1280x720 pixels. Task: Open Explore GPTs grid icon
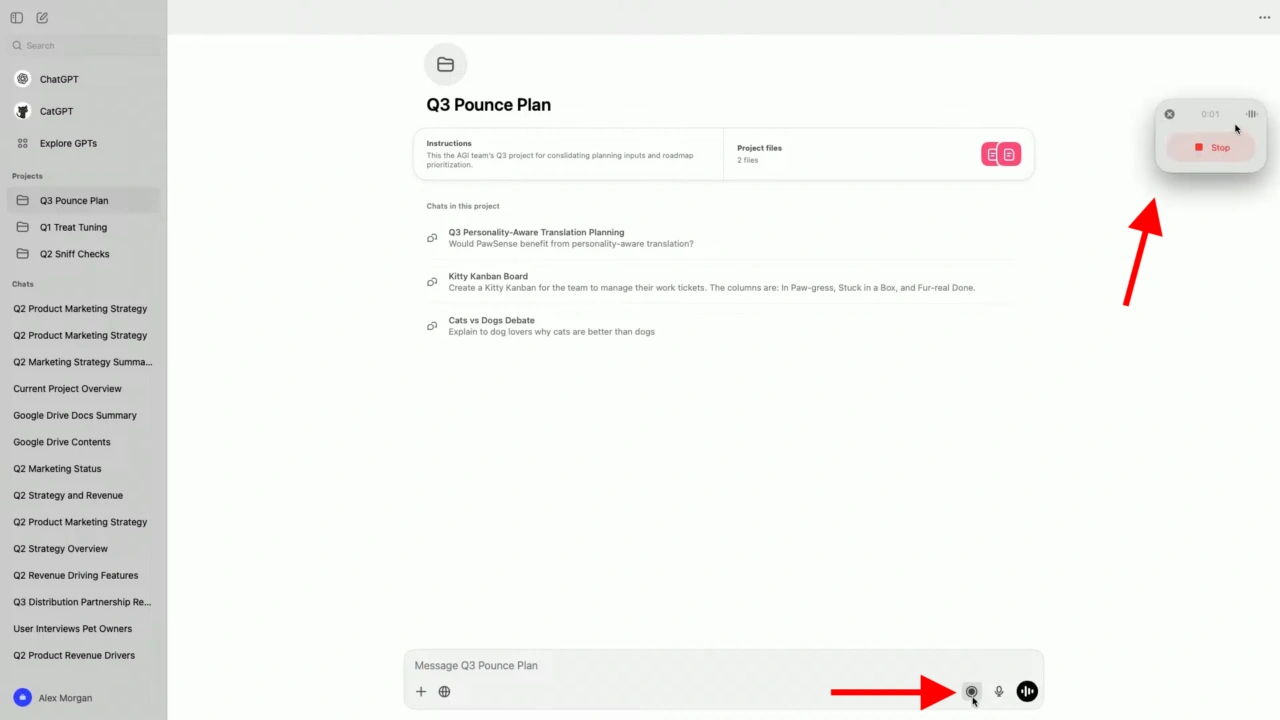(23, 143)
